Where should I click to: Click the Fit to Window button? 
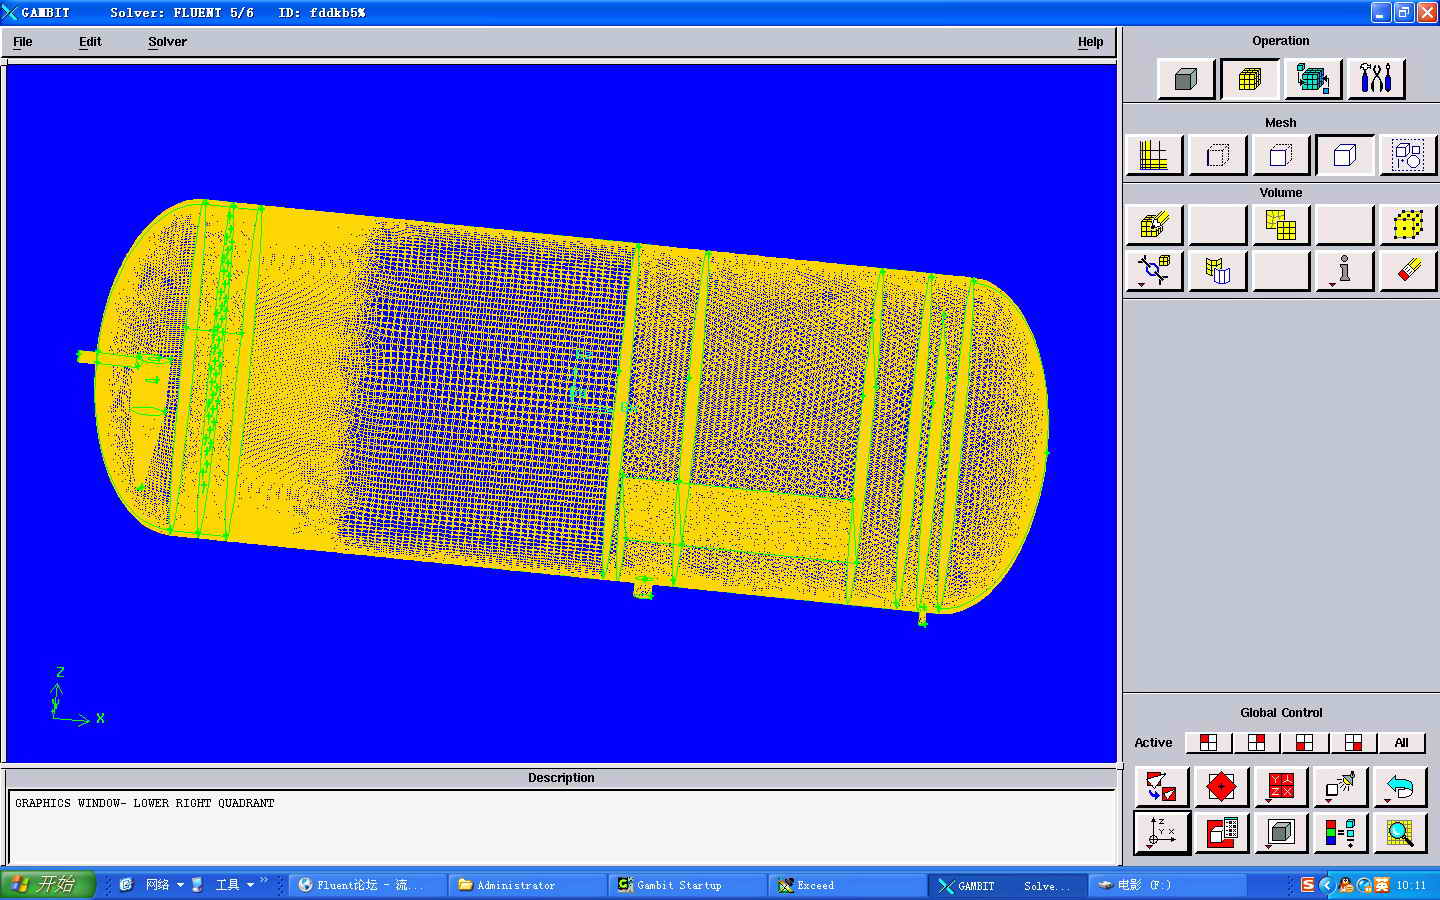coord(1162,787)
